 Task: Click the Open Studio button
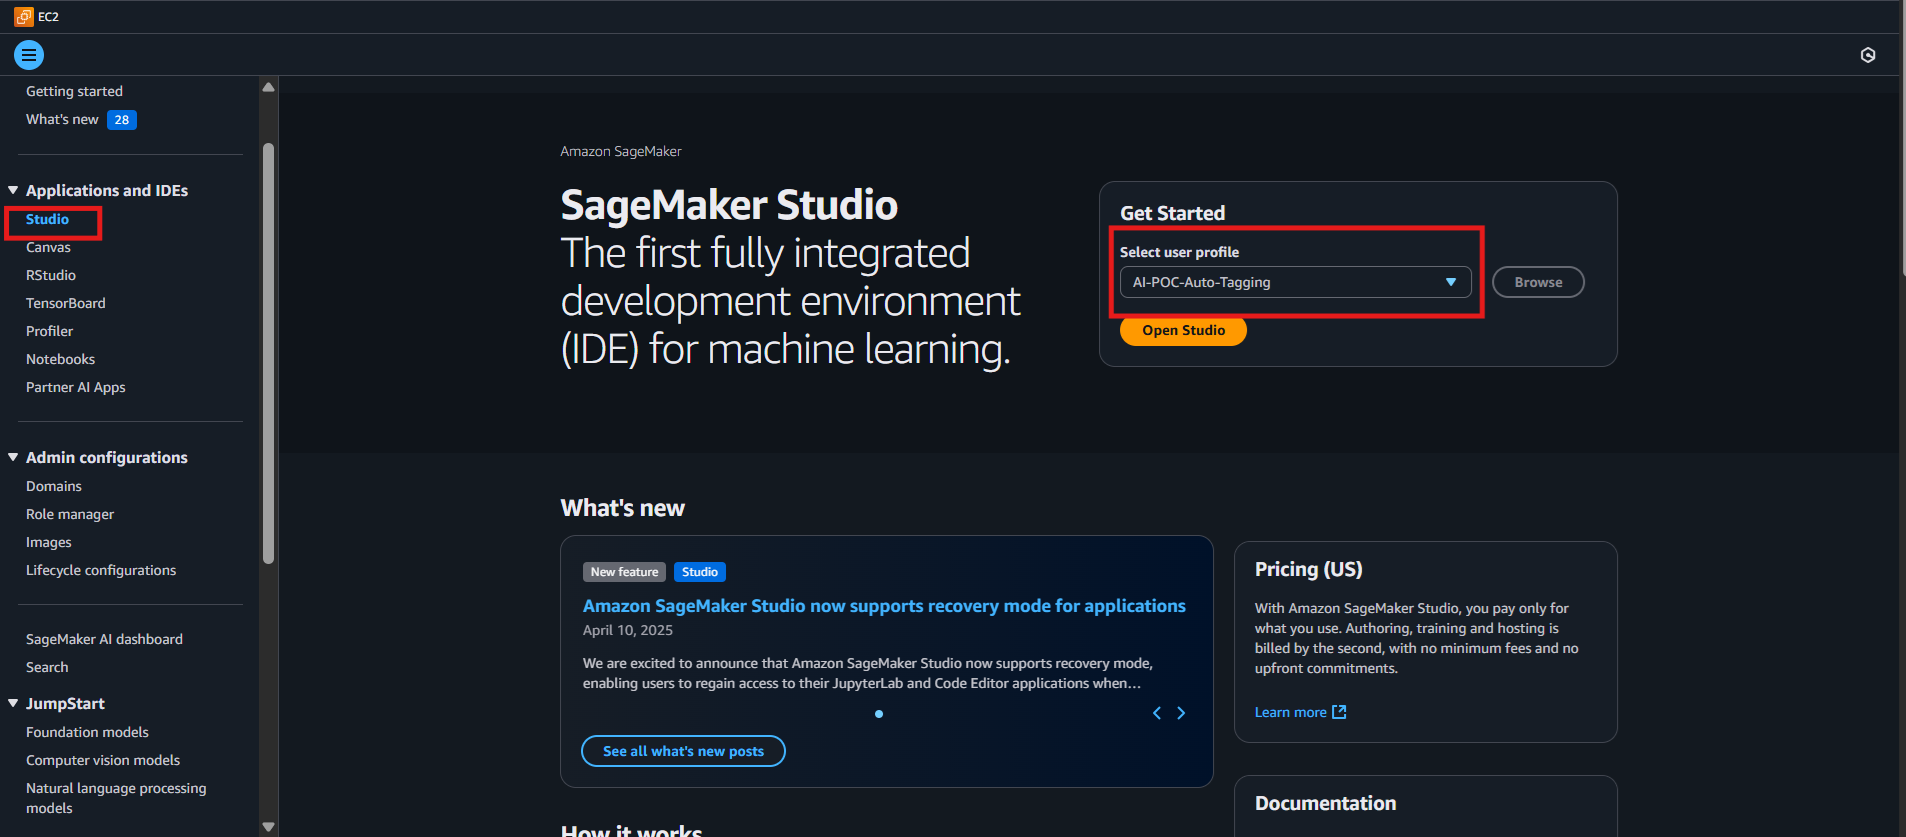pos(1183,330)
